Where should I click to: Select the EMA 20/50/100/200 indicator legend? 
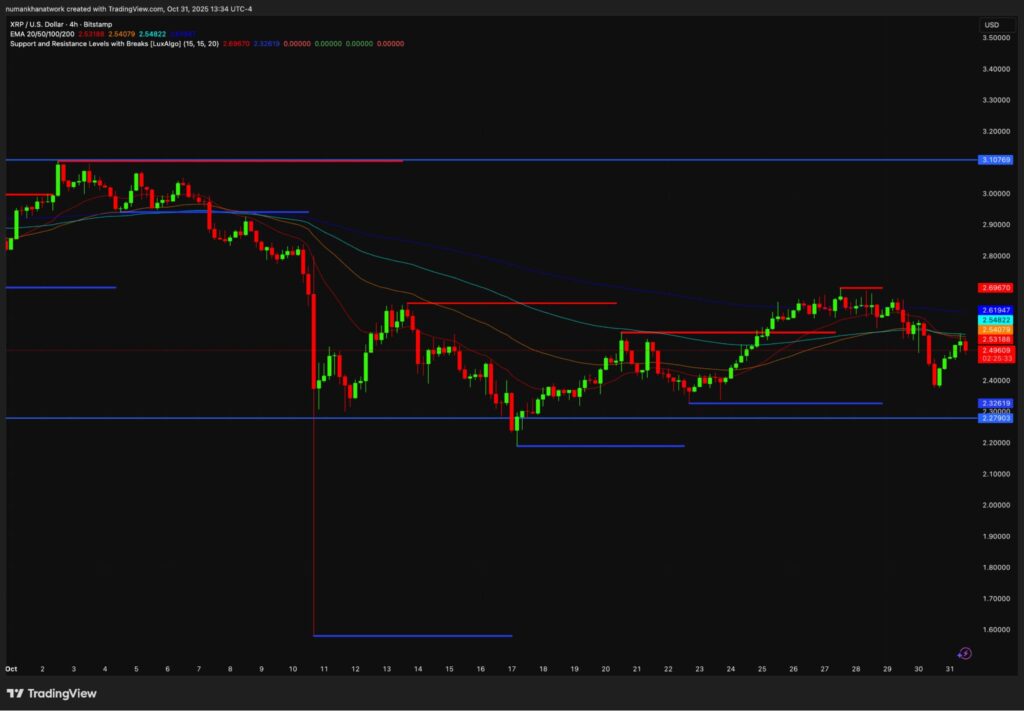44,33
